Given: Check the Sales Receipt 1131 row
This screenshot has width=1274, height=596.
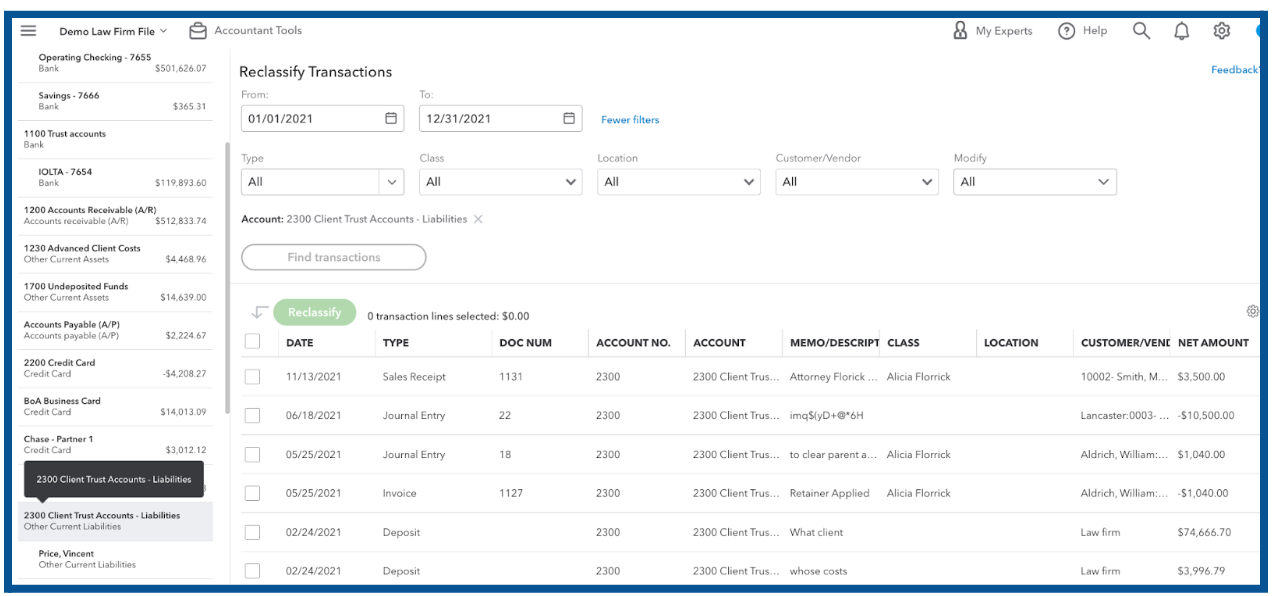Looking at the screenshot, I should point(252,377).
